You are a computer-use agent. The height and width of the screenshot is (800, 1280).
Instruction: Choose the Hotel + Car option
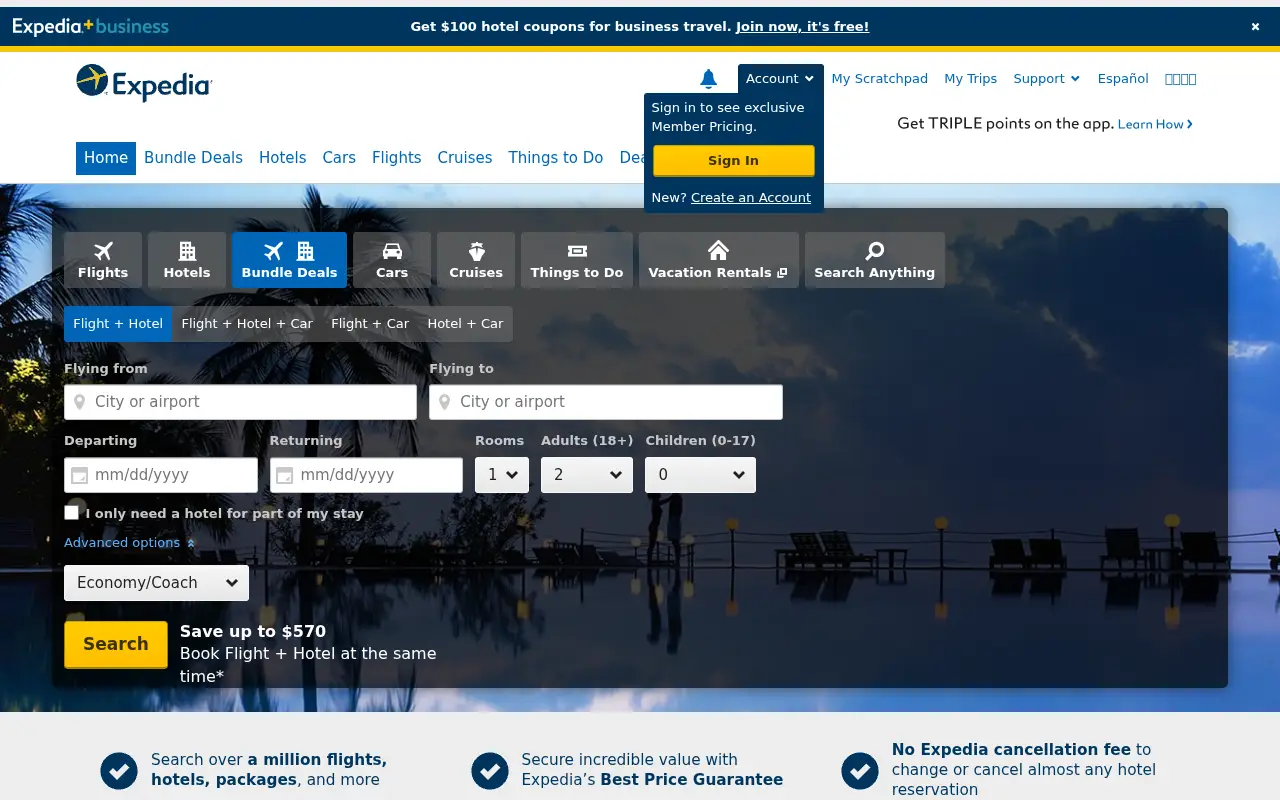(x=465, y=324)
